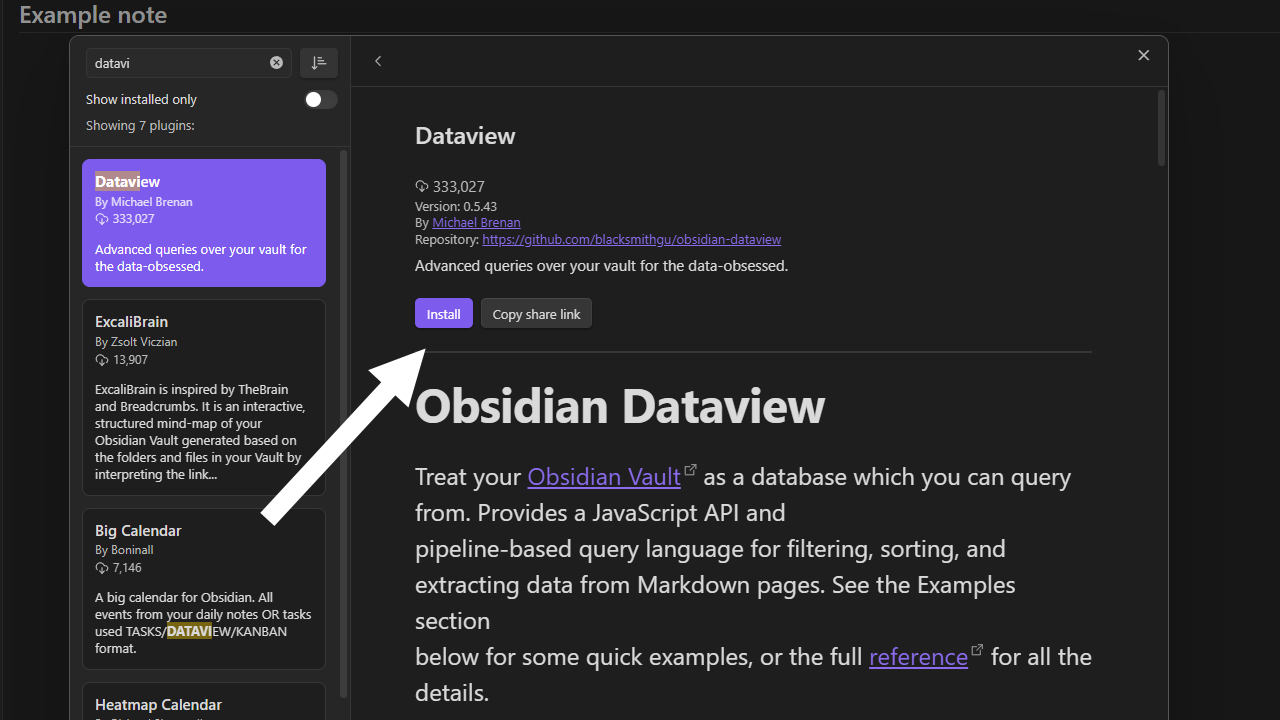Click the Copy share link button
This screenshot has height=720, width=1280.
[x=536, y=313]
